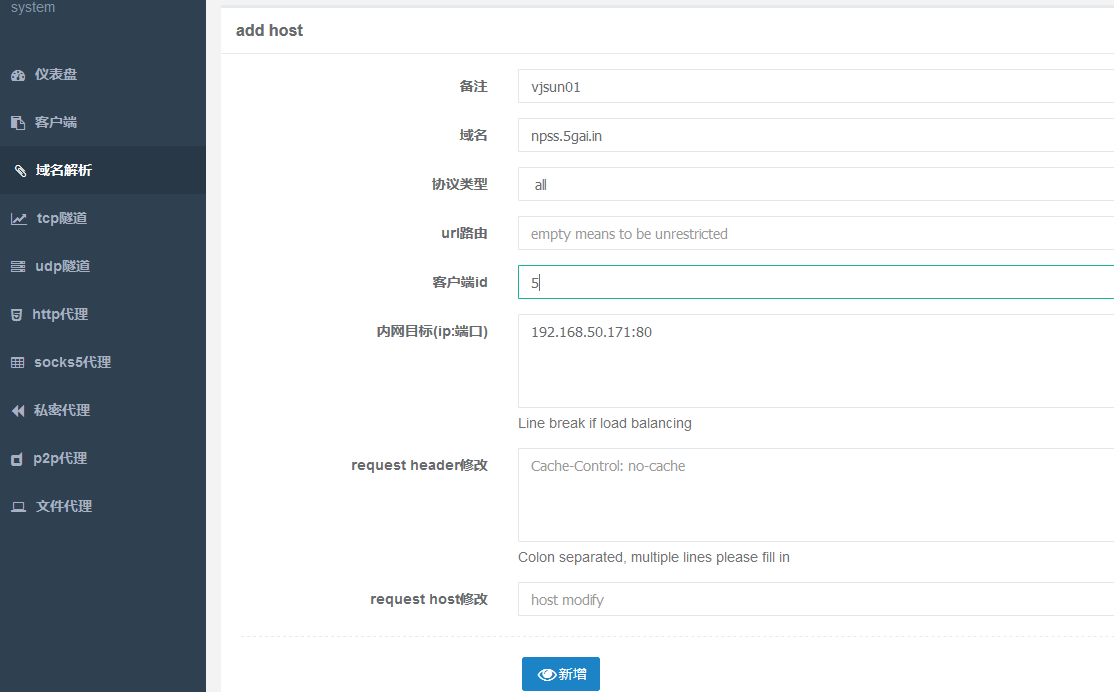
Task: Click the blue 新增 submit button
Action: (x=560, y=674)
